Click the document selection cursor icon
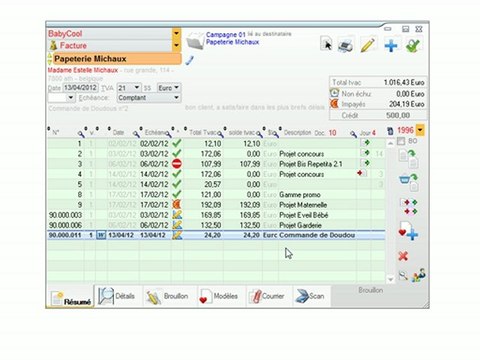The image size is (480, 360). pos(326,44)
